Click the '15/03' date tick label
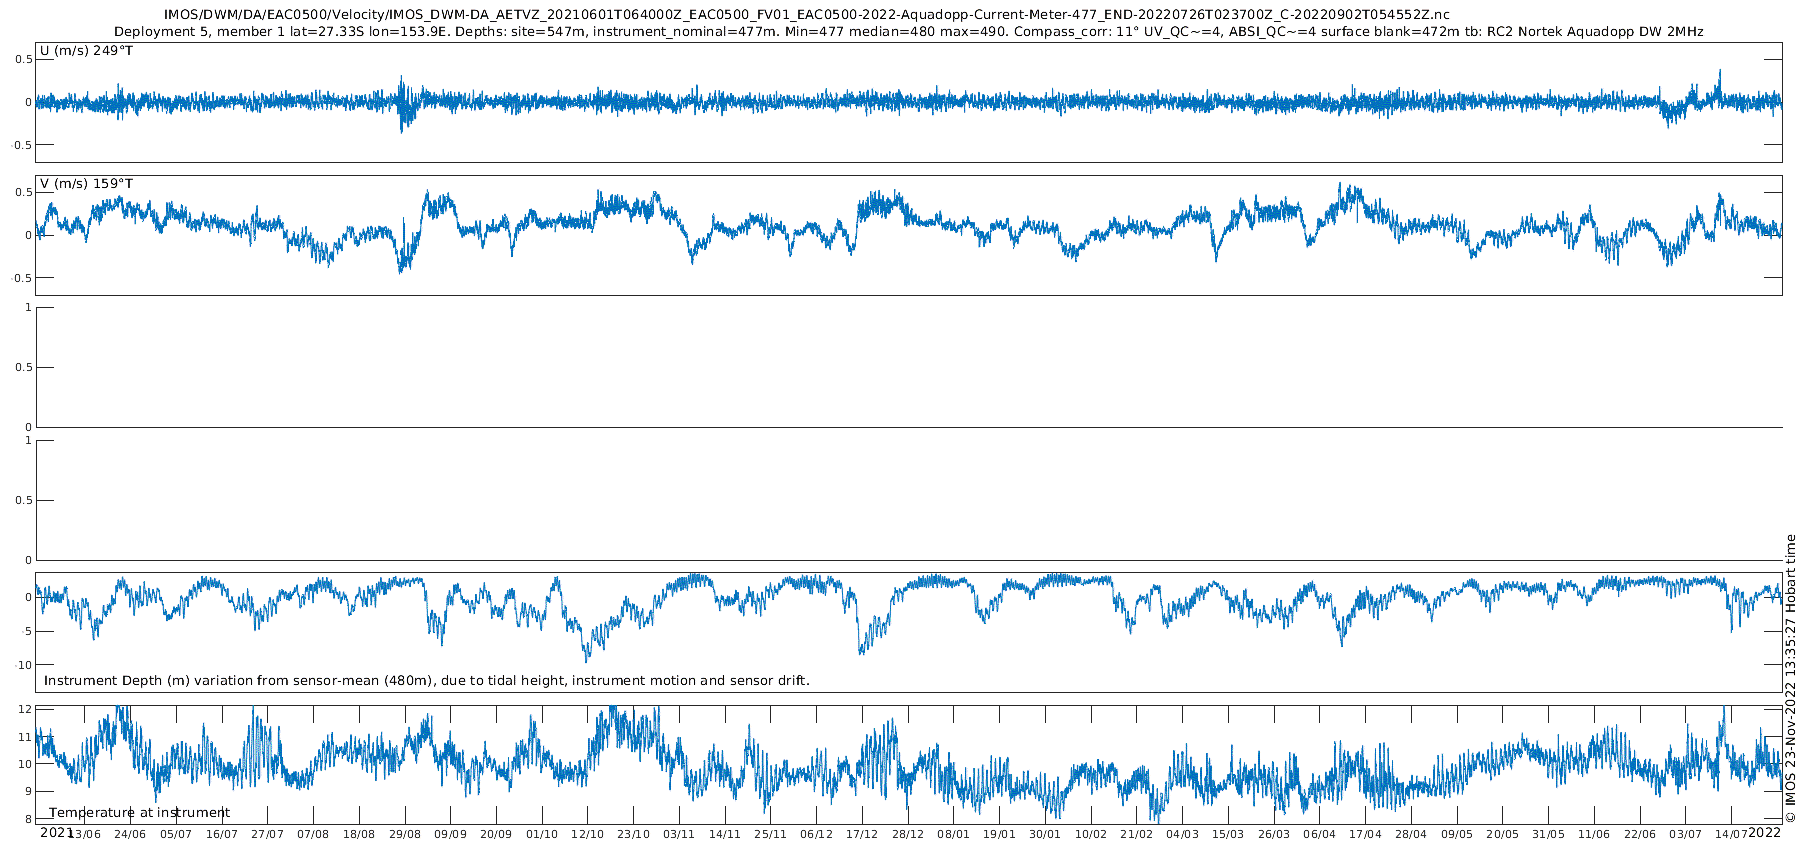Viewport: 1800px width, 850px height. (1229, 834)
